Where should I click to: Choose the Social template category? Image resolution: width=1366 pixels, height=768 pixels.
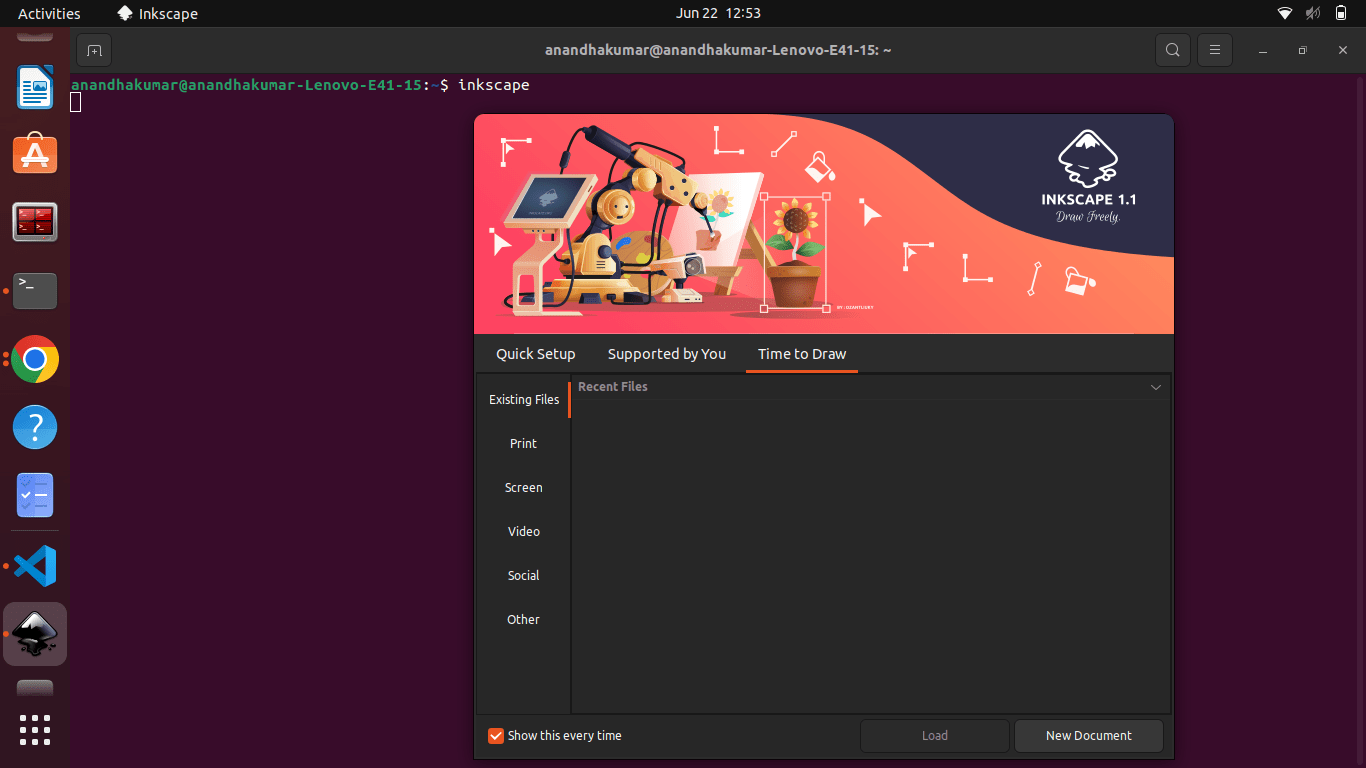(523, 576)
